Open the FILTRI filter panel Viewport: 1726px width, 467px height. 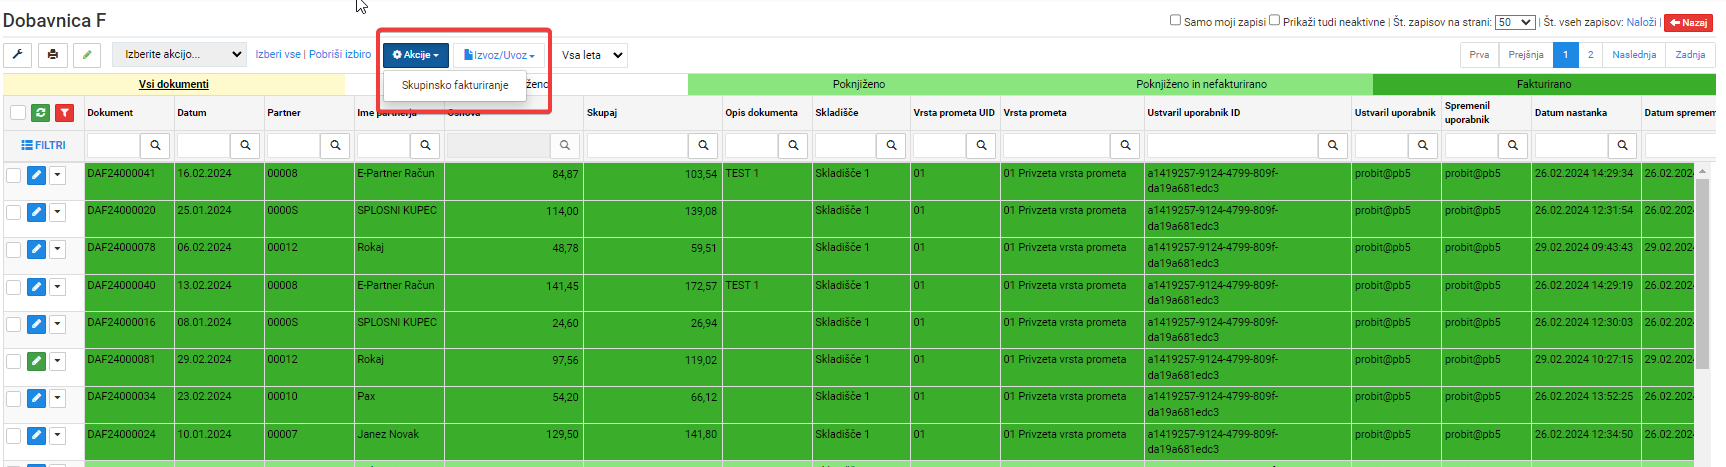pos(43,145)
